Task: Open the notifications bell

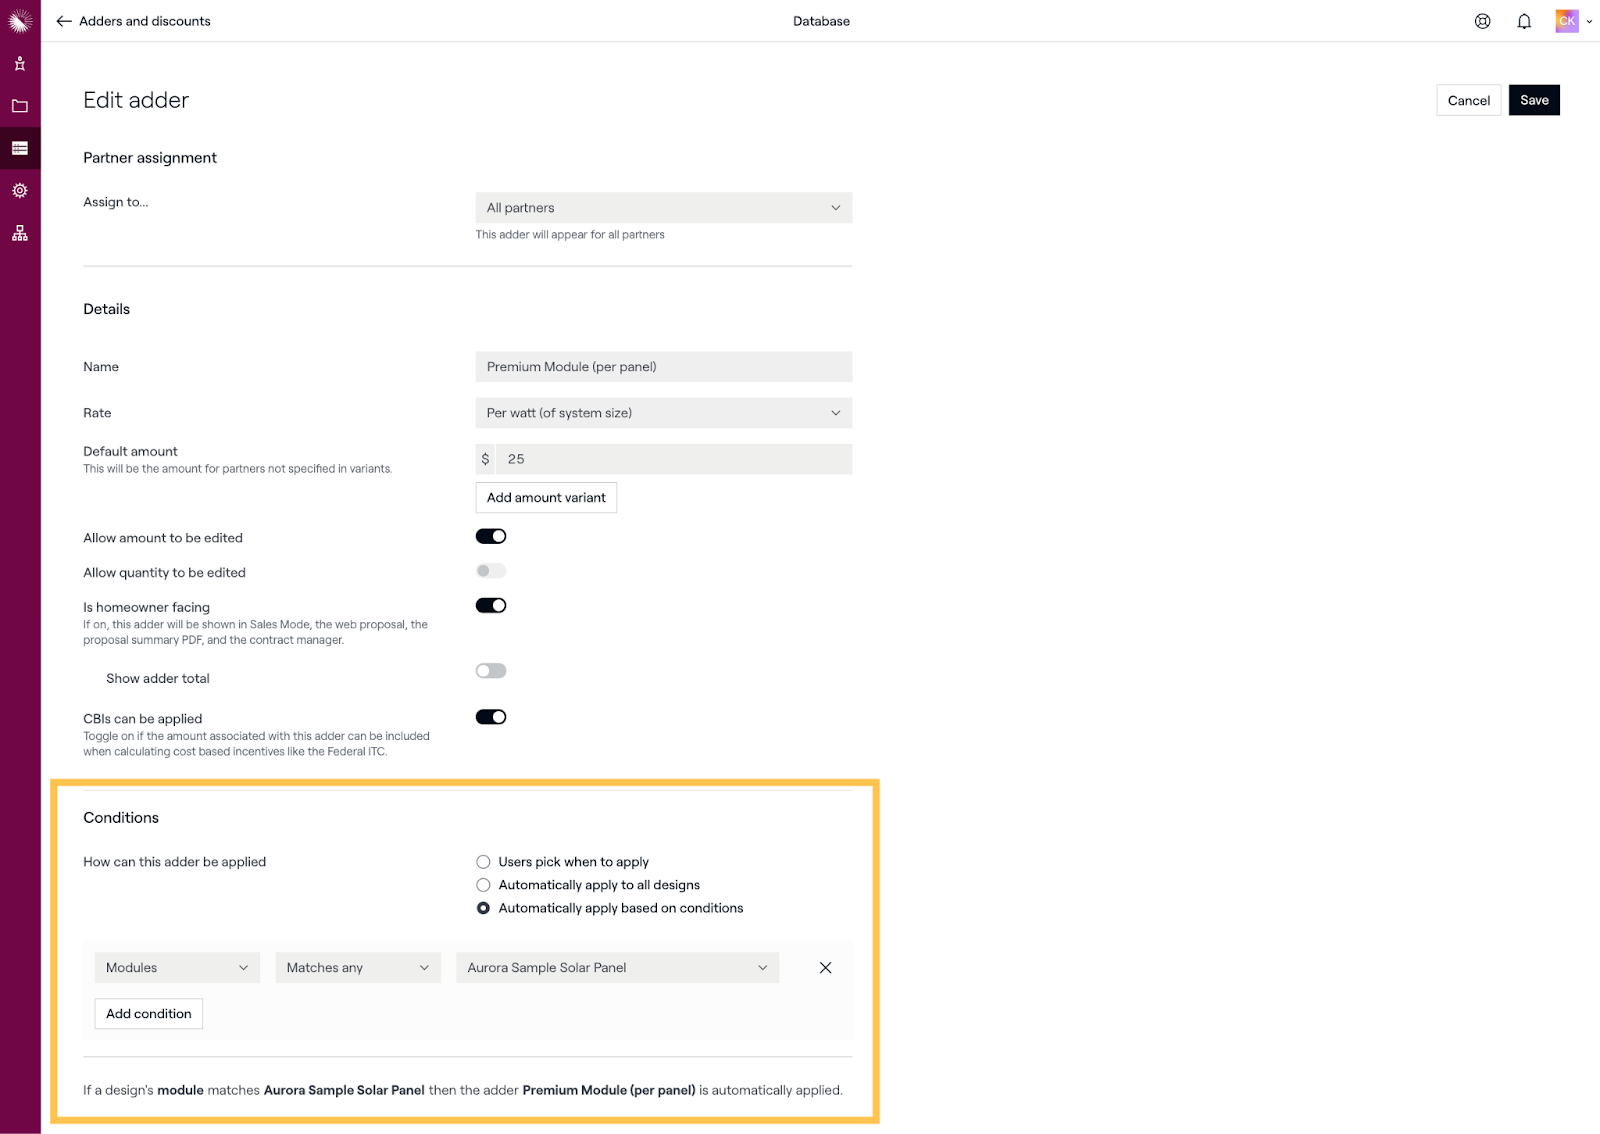Action: click(x=1524, y=21)
